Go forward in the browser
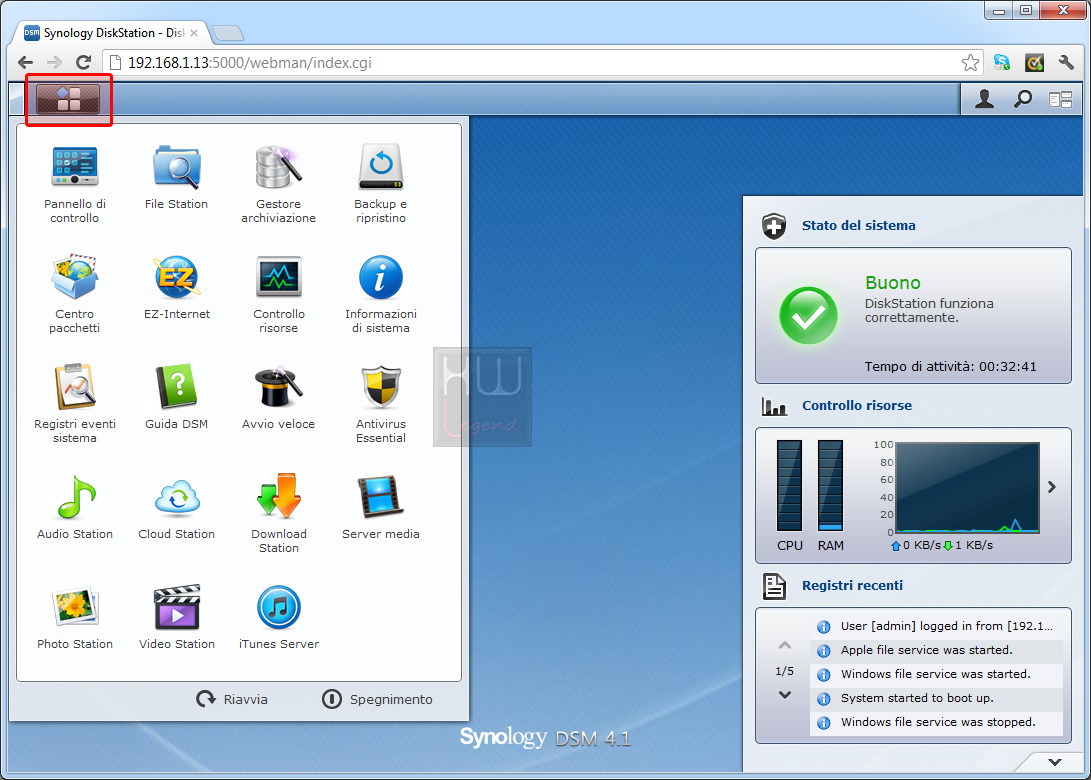Viewport: 1091px width, 780px height. 54,63
